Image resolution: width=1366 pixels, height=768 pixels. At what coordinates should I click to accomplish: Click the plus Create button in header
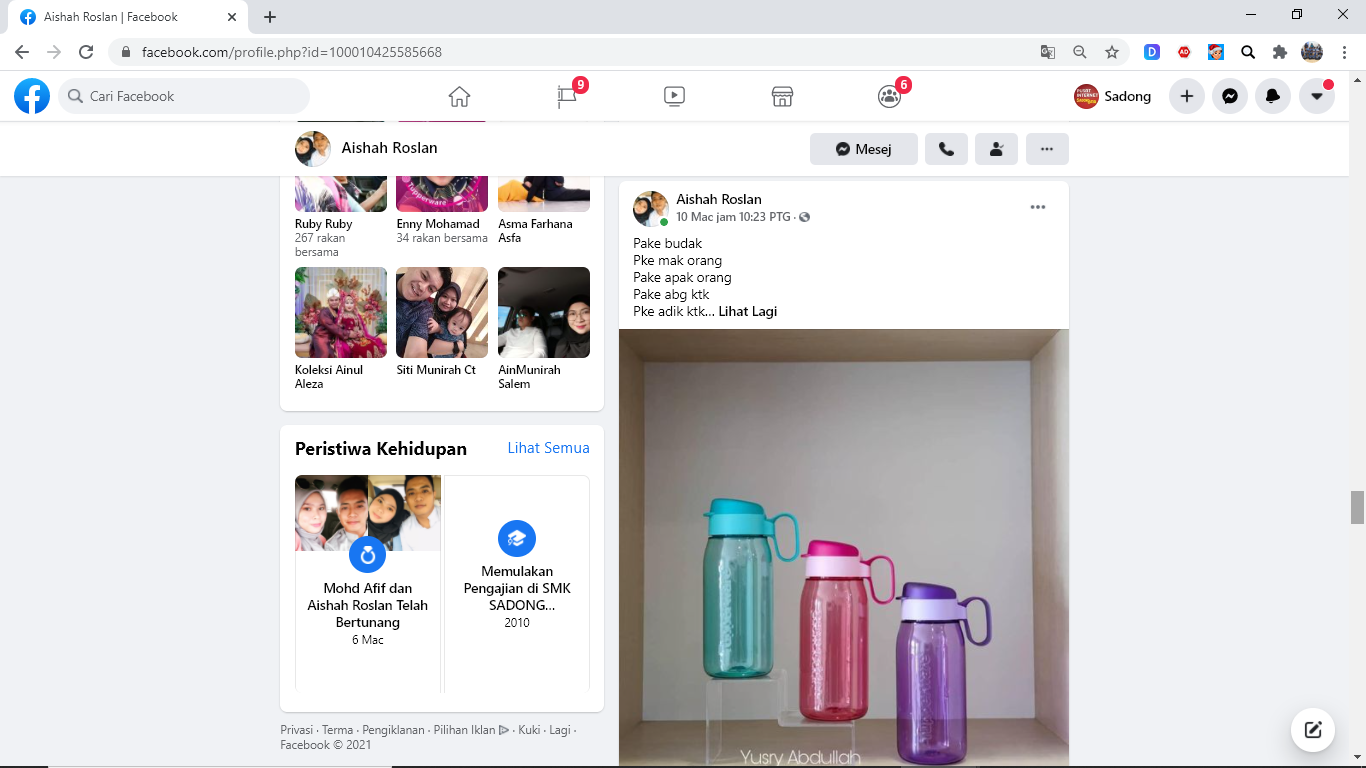click(x=1187, y=96)
